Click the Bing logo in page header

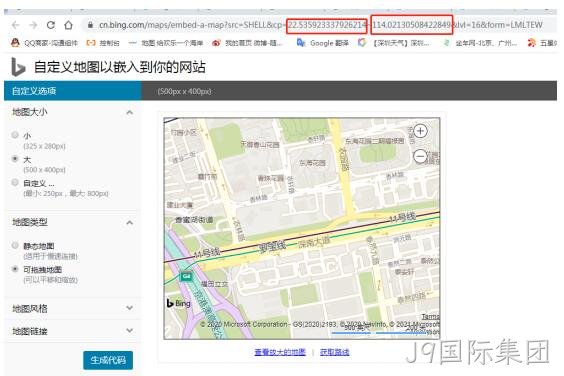(x=18, y=67)
